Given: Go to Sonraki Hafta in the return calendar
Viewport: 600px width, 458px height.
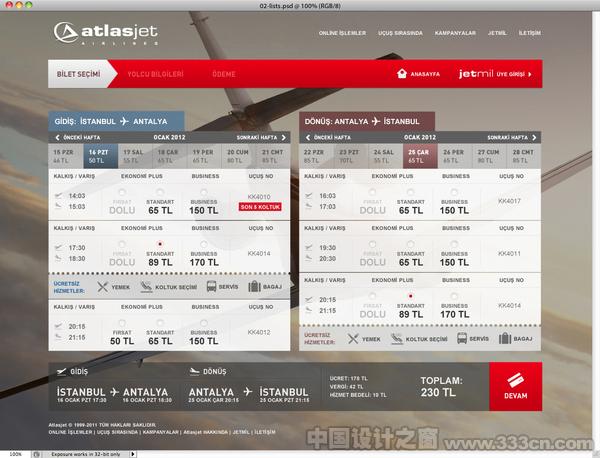Looking at the screenshot, I should click(512, 137).
